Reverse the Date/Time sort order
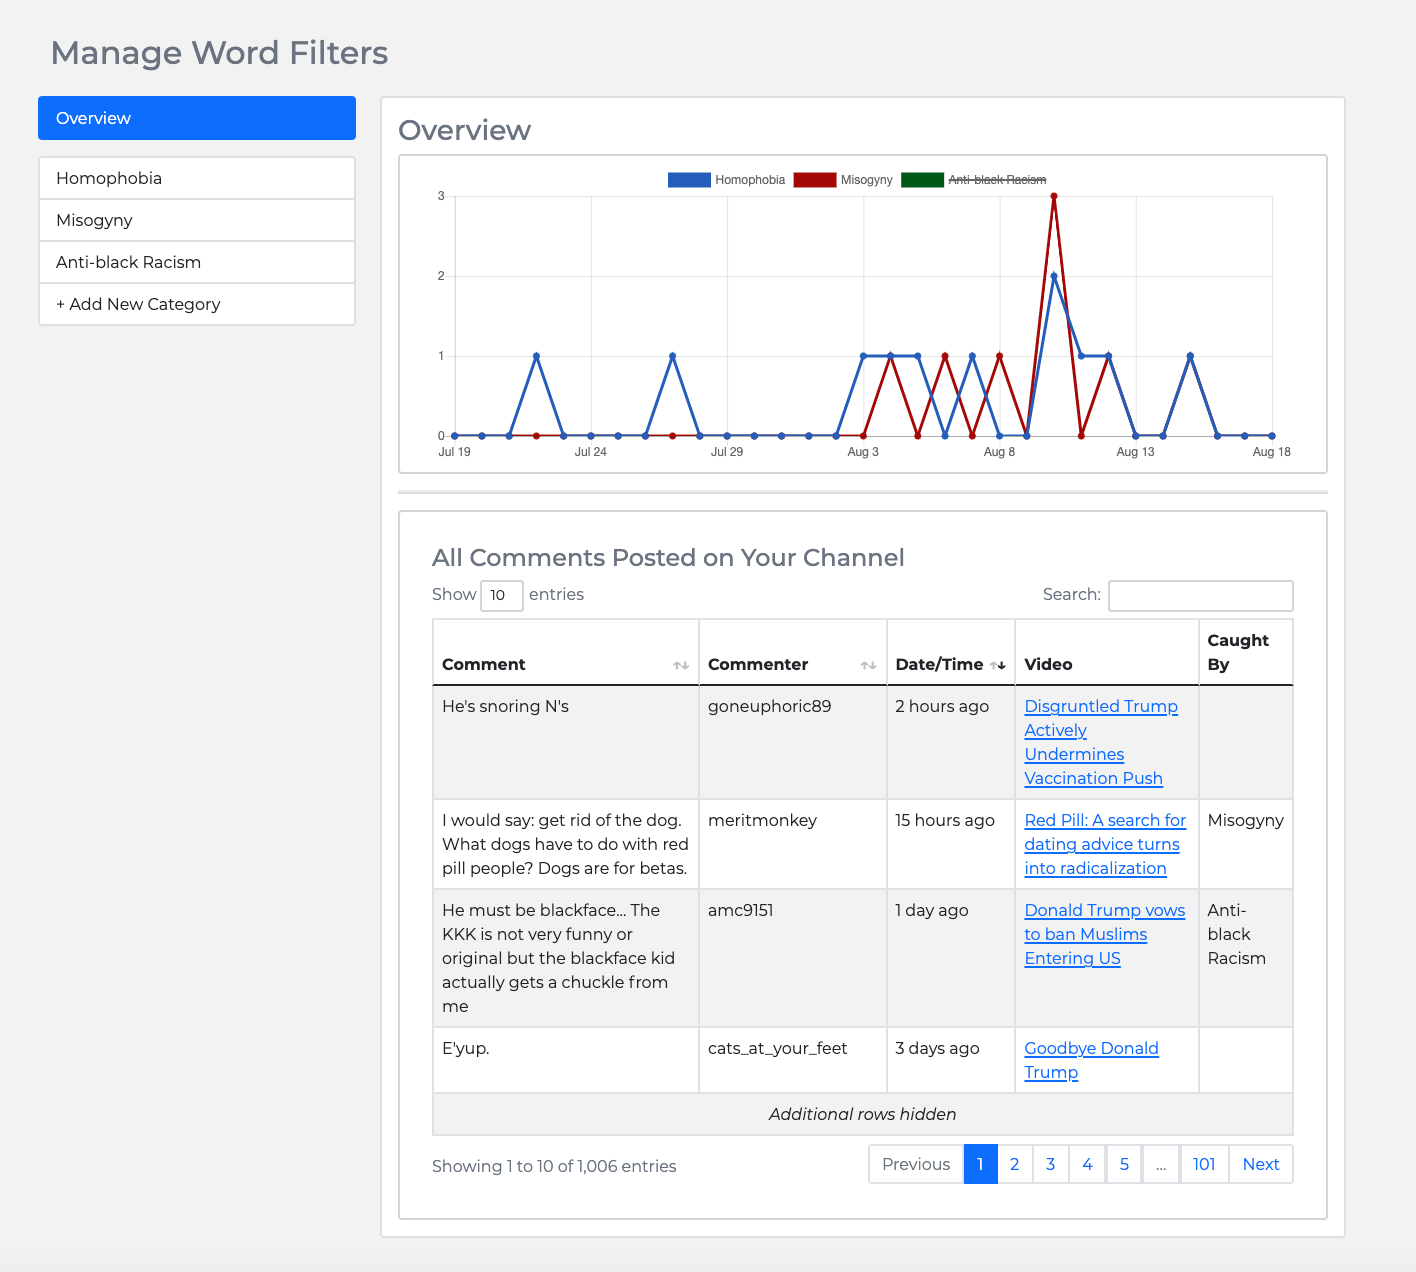Viewport: 1416px width, 1272px height. coord(1000,664)
